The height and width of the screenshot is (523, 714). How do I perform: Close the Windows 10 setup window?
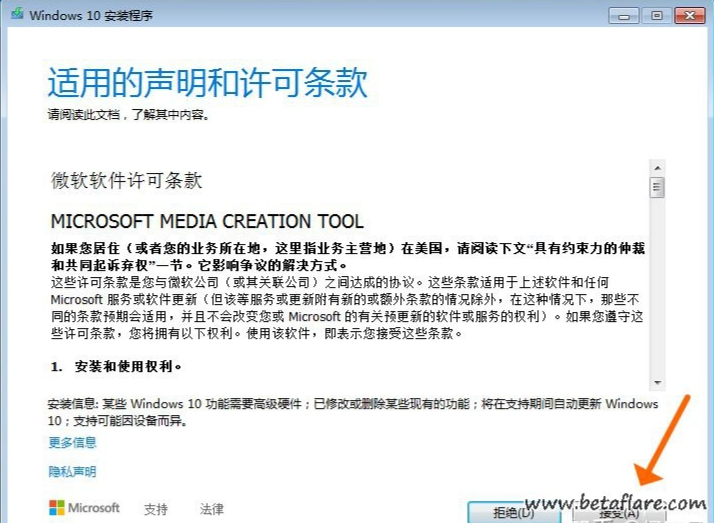pos(690,16)
